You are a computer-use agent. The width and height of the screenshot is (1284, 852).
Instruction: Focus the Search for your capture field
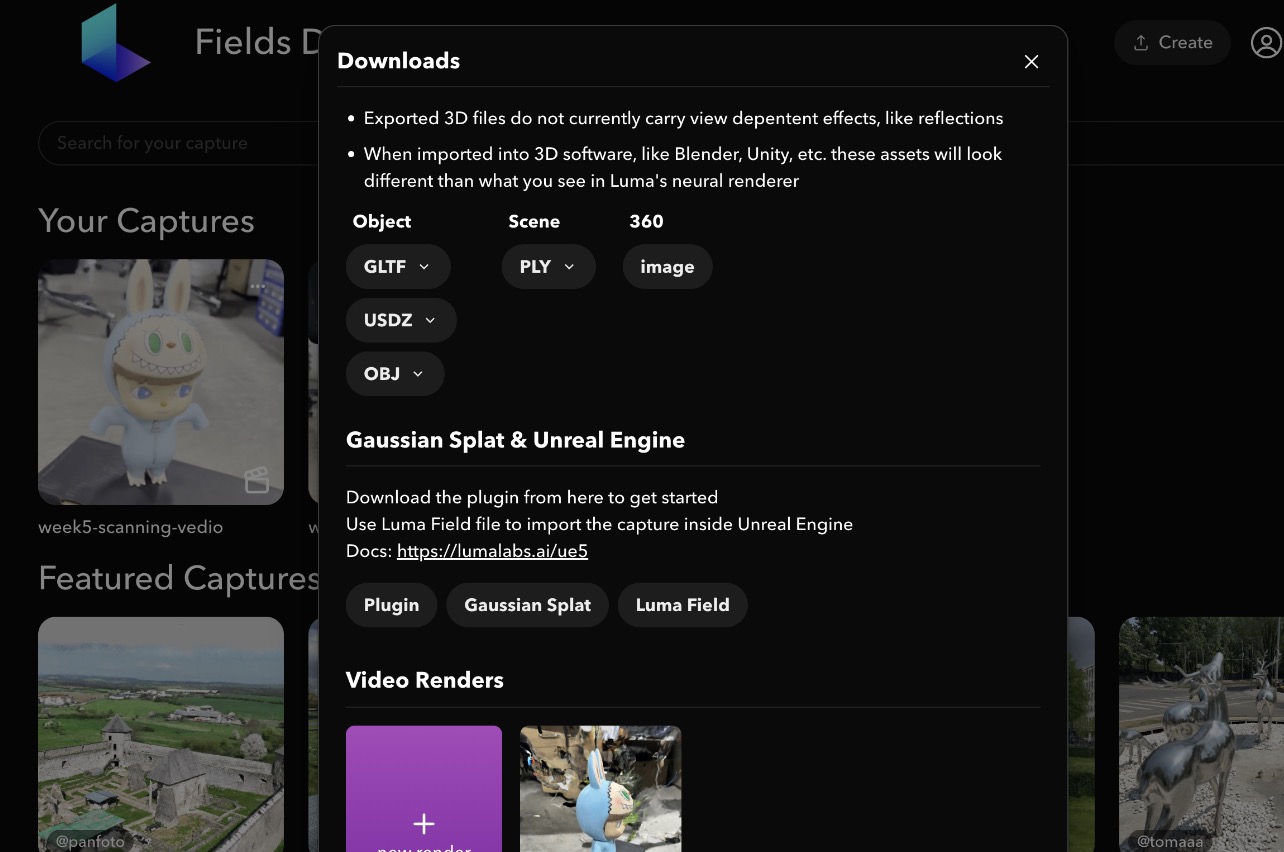pyautogui.click(x=180, y=143)
